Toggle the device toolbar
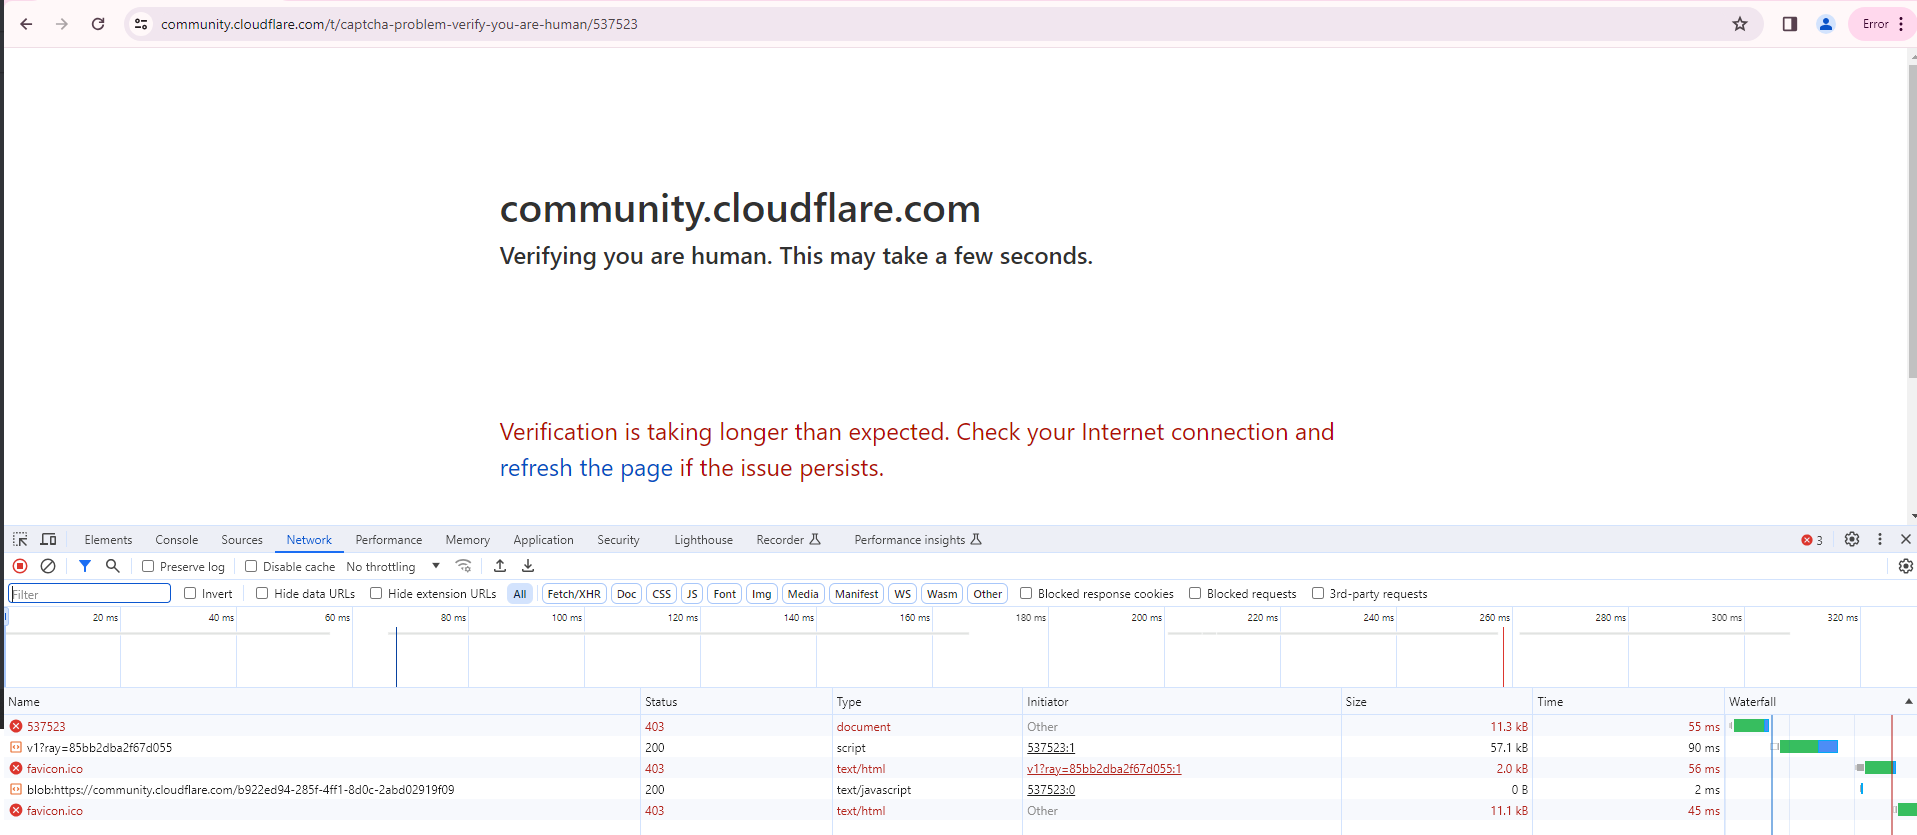 coord(48,539)
